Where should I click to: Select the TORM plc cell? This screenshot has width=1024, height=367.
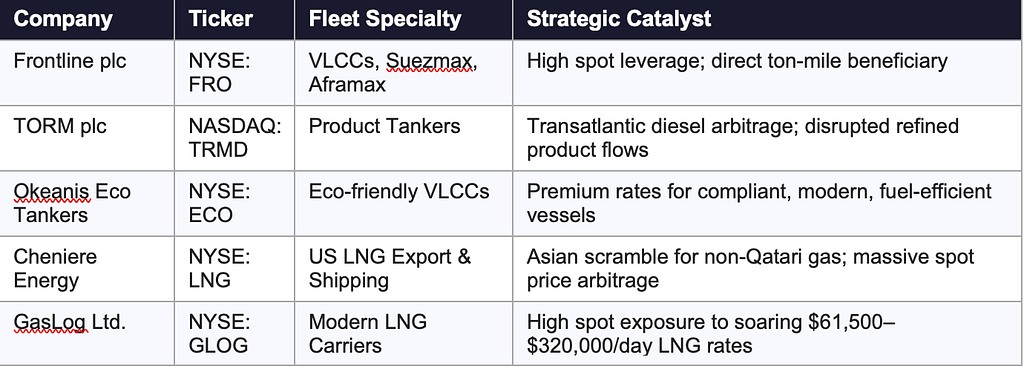tap(87, 138)
